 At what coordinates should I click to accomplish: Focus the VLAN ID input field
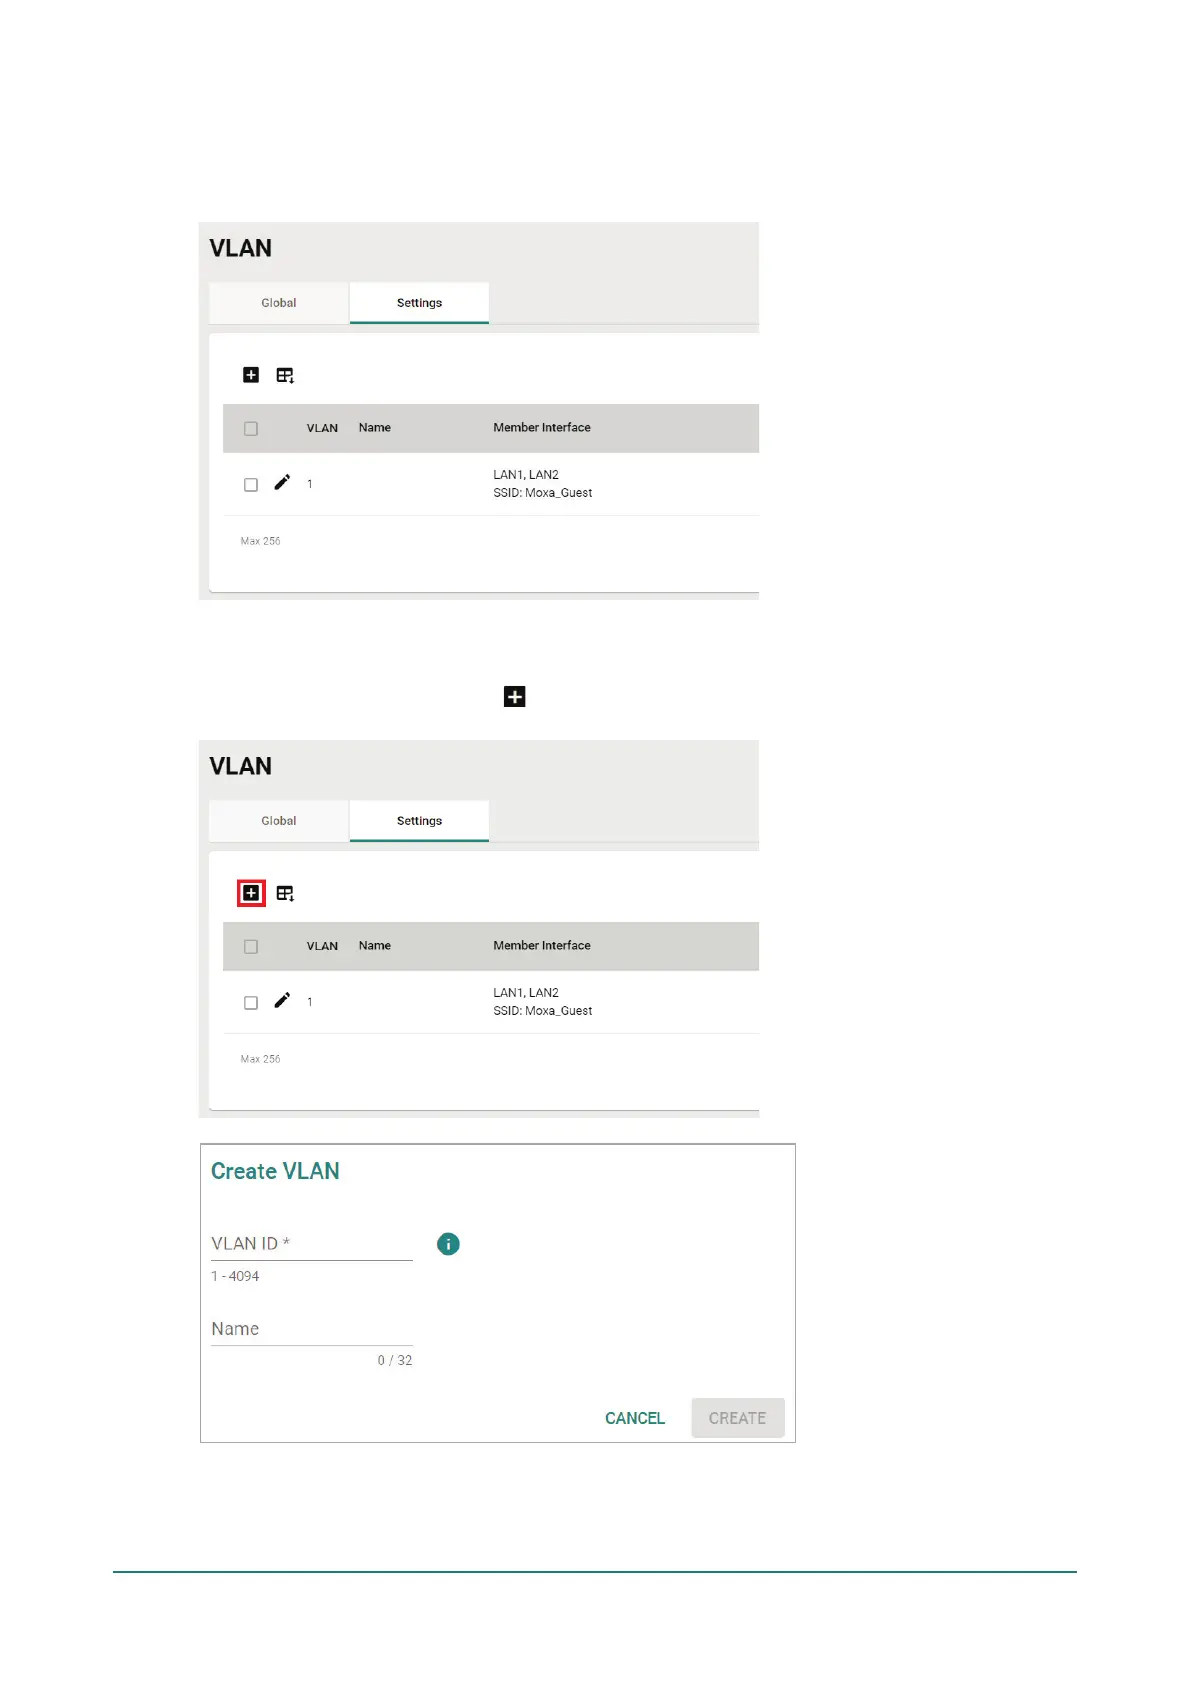tap(311, 1244)
